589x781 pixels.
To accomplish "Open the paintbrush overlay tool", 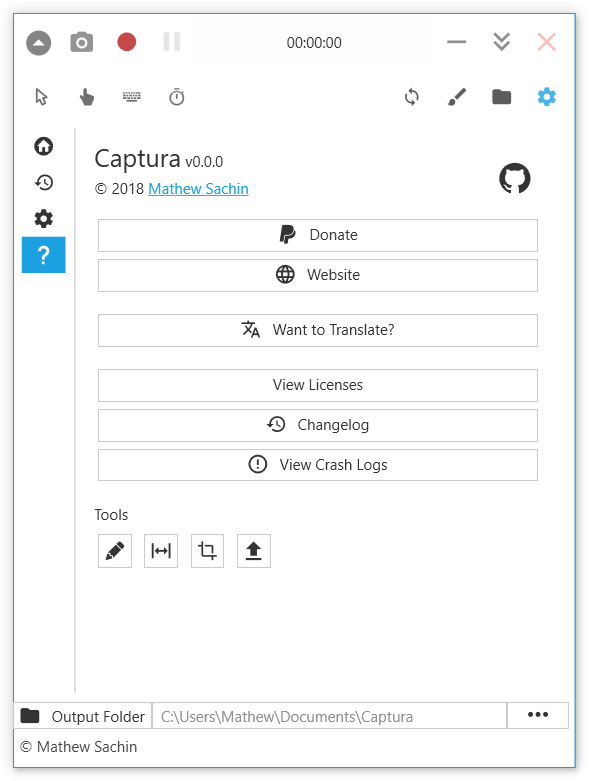I will coord(457,97).
